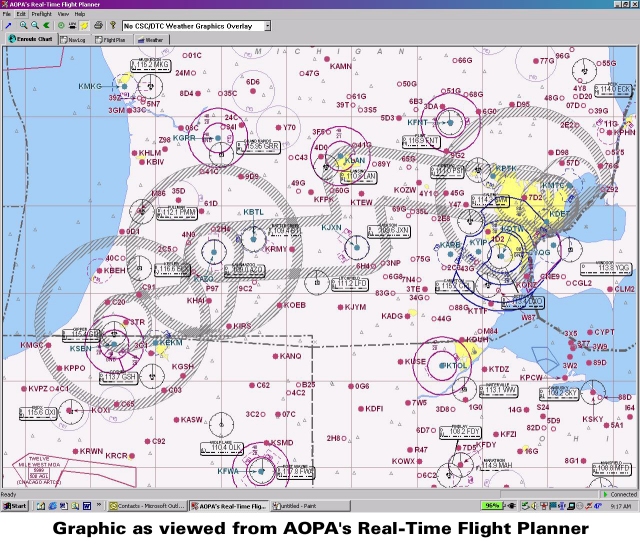Click the KMKG airport symbol on chart
Viewport: 640px width, 546px height.
point(124,87)
